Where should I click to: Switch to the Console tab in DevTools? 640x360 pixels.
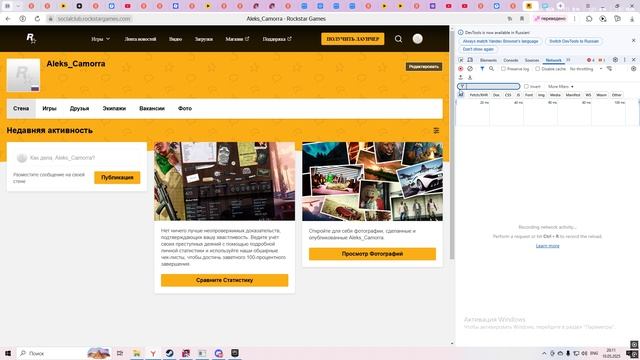(511, 60)
